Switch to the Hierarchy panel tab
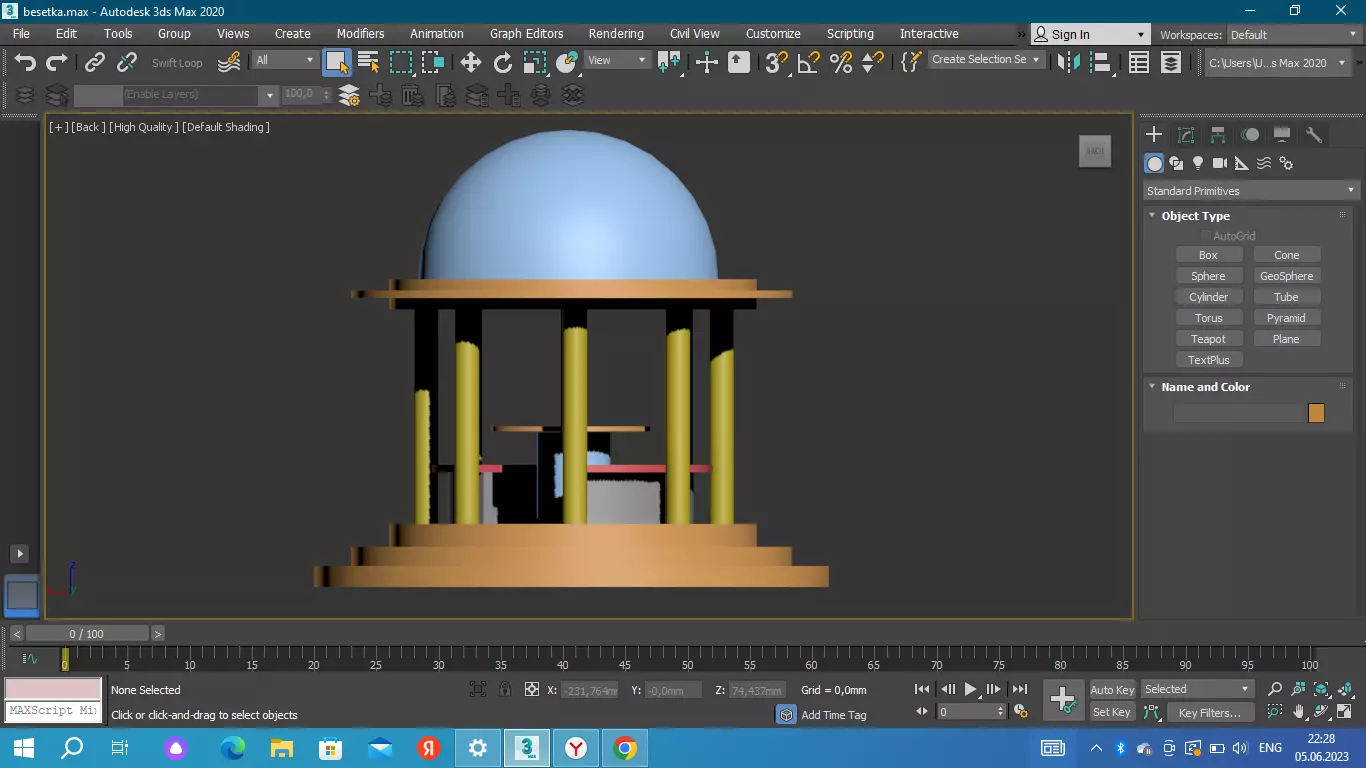The image size is (1366, 768). (x=1218, y=135)
